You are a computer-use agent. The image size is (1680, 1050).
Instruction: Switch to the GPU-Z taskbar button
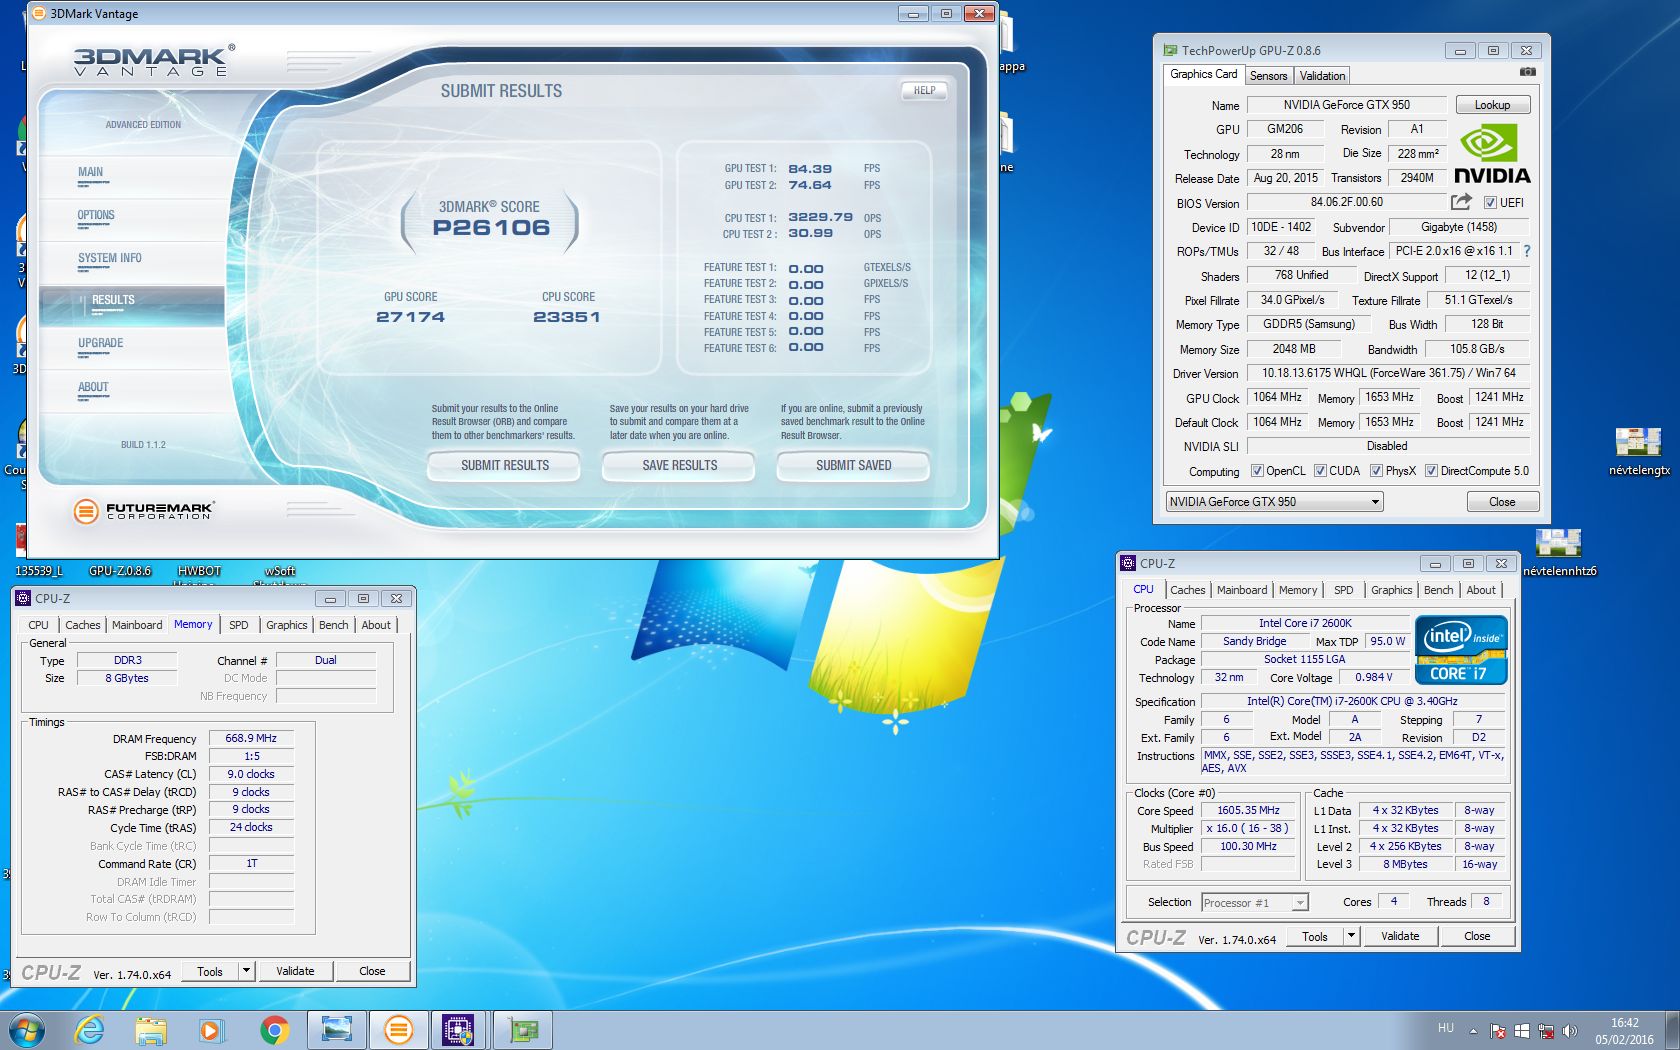[522, 1029]
